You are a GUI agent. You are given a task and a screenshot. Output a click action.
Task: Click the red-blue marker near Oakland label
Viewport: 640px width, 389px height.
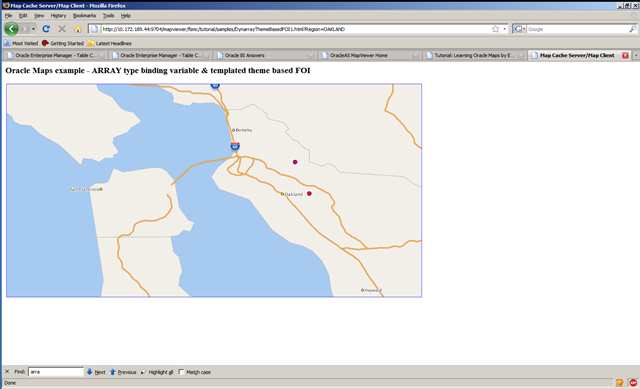point(309,193)
